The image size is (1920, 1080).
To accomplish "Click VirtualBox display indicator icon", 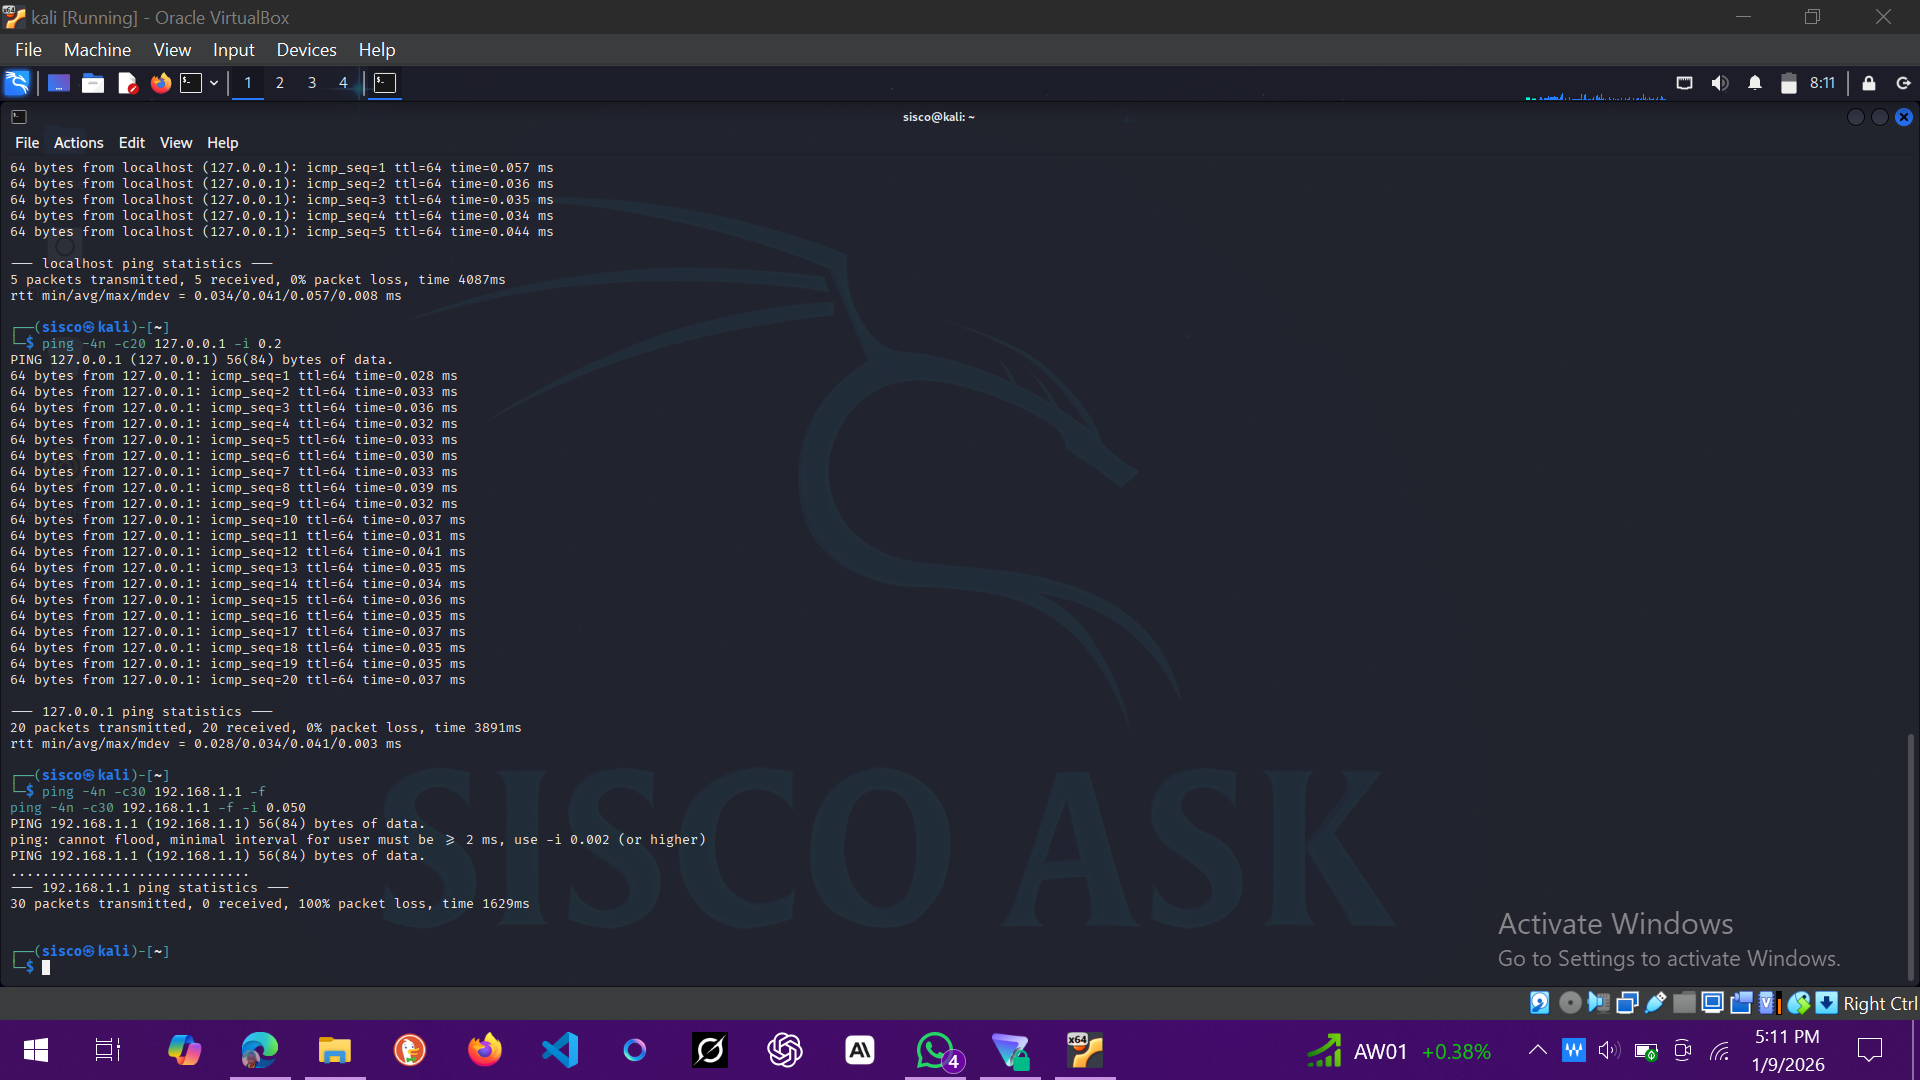I will pyautogui.click(x=1713, y=1003).
